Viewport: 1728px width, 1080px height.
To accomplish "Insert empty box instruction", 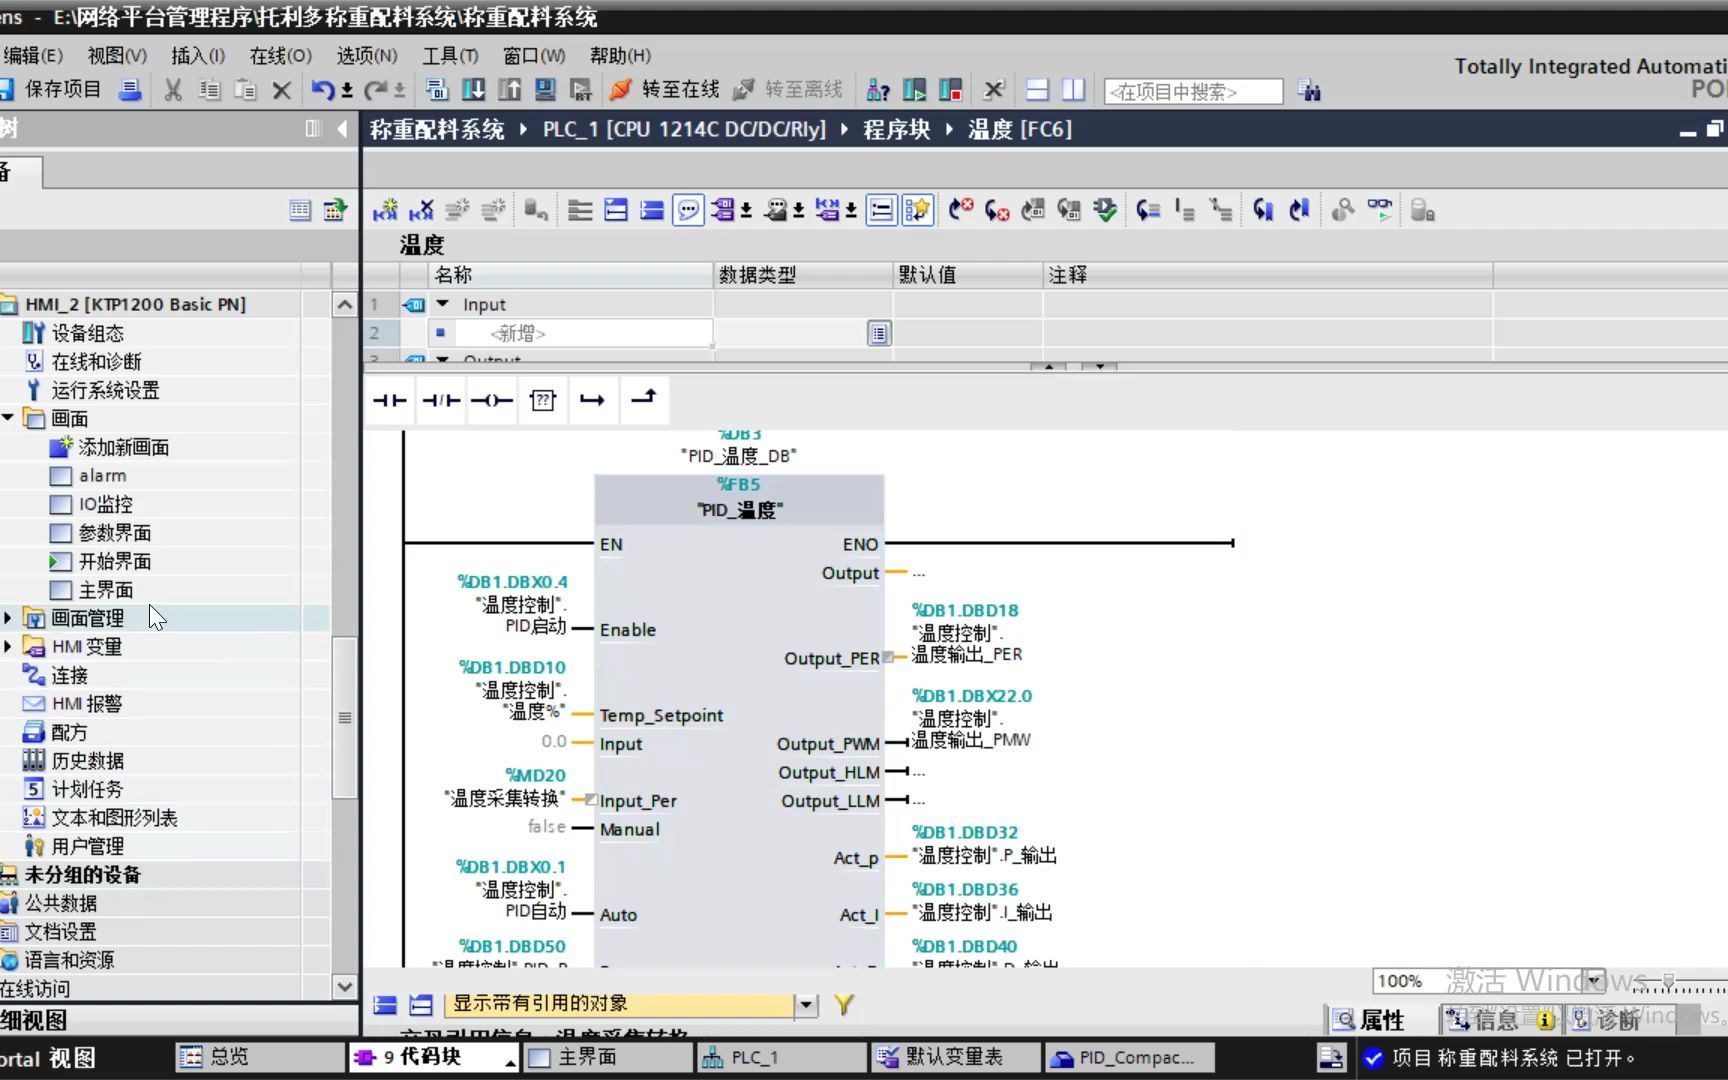I will tap(543, 401).
